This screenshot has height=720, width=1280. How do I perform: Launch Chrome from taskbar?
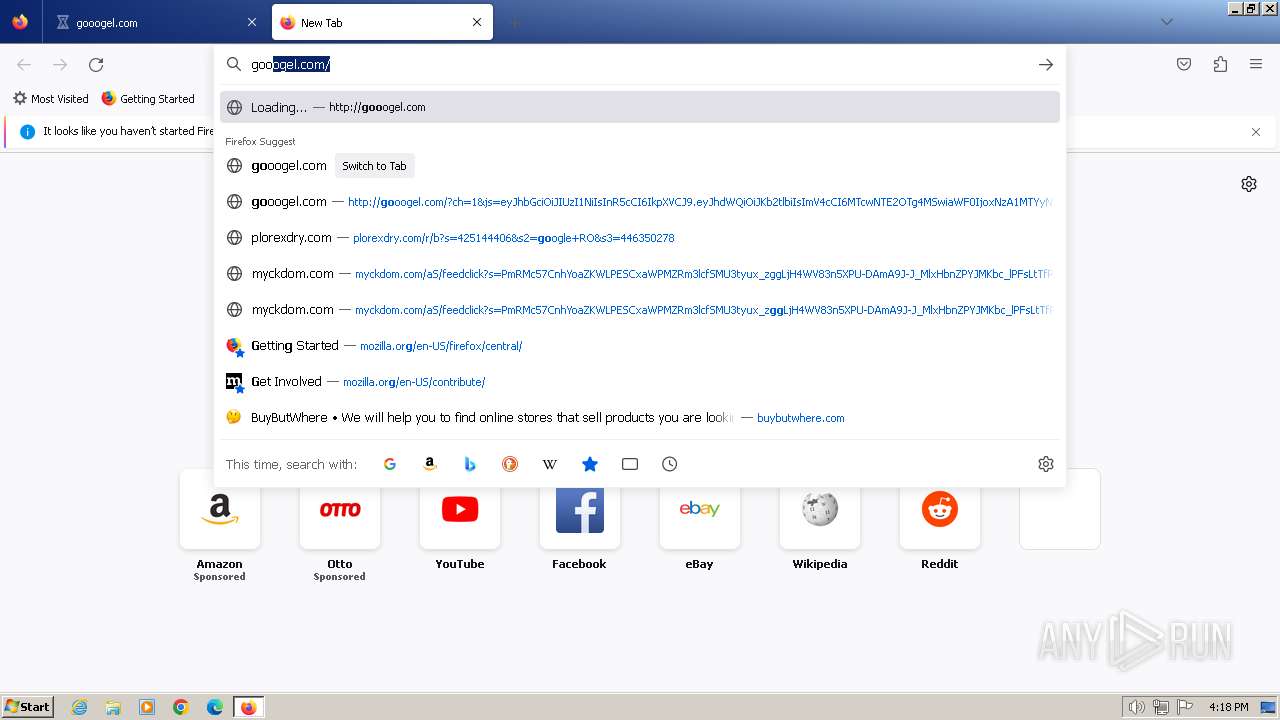point(181,707)
